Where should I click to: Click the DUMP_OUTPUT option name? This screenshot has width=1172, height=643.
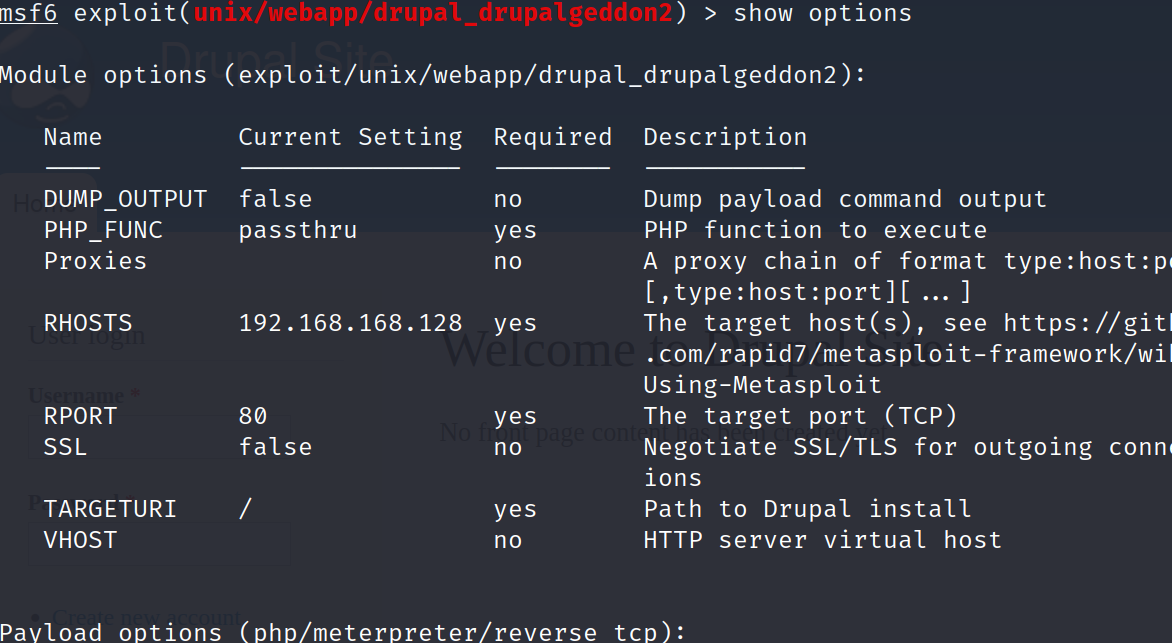coord(125,200)
